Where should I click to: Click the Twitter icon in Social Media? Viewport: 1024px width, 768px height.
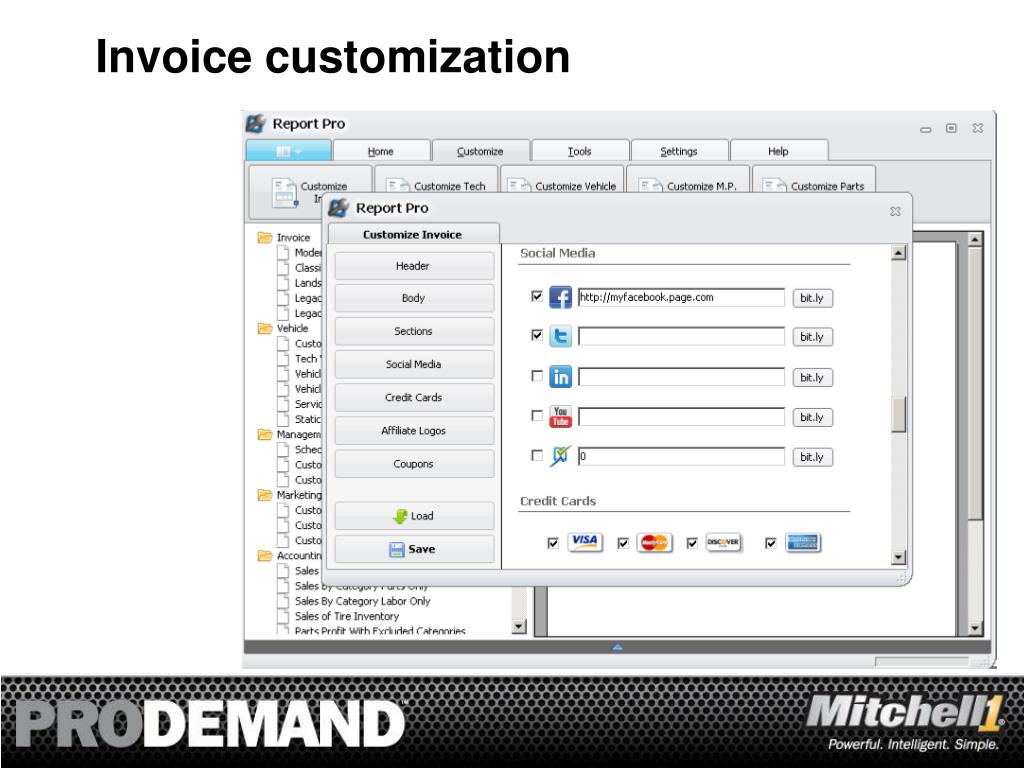(x=560, y=336)
